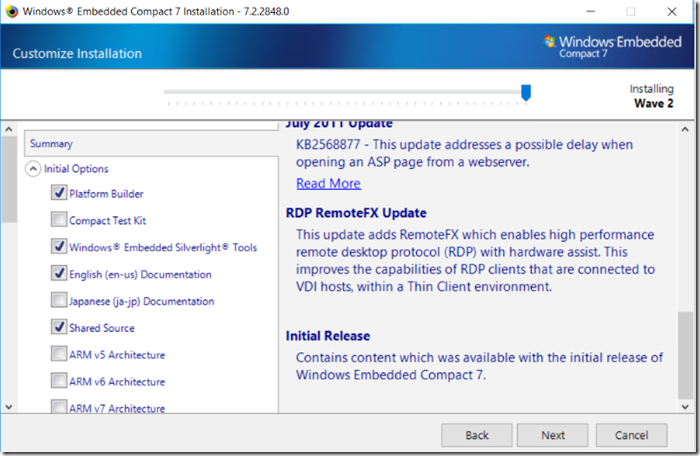The width and height of the screenshot is (700, 456).
Task: Cancel the installation
Action: point(631,435)
